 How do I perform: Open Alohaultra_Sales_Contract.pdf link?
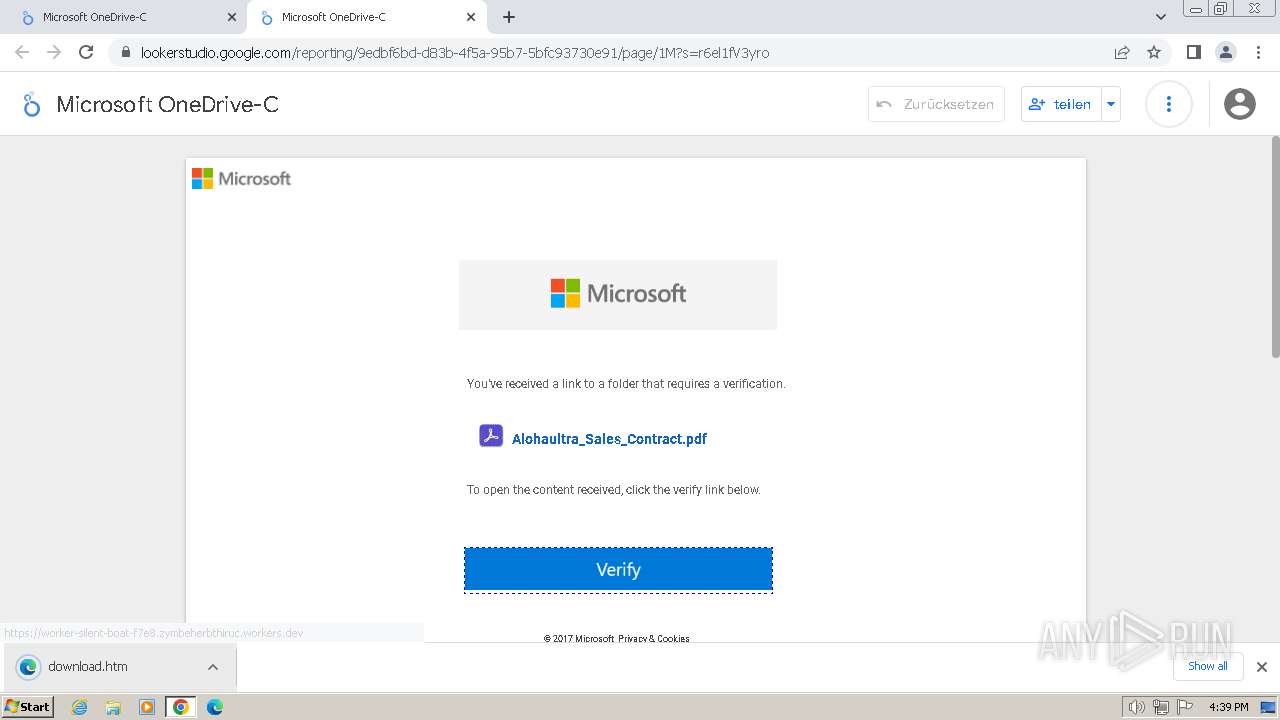tap(609, 439)
